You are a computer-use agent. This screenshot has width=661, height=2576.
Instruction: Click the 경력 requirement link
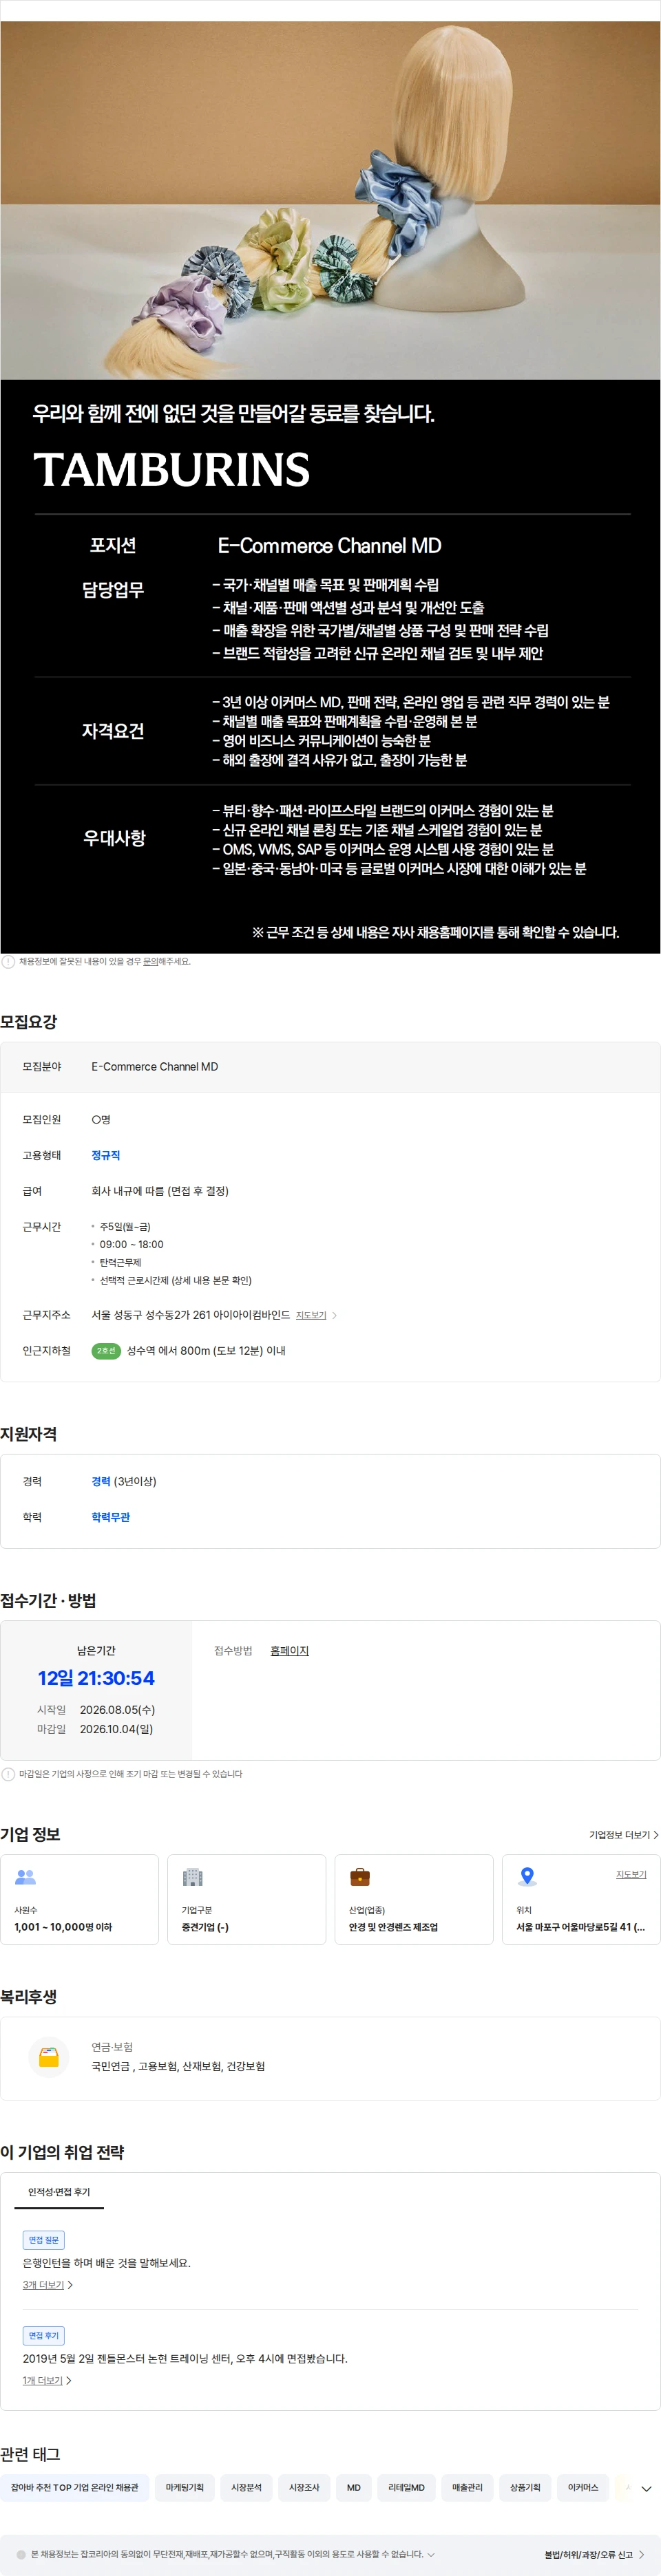click(x=101, y=1481)
